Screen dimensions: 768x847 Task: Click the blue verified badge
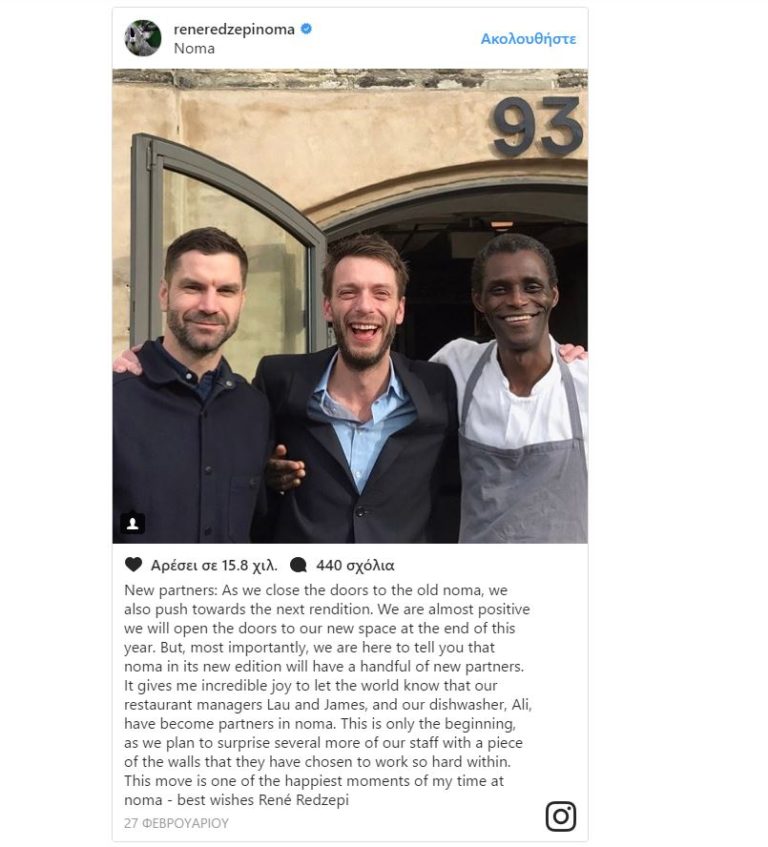point(306,29)
